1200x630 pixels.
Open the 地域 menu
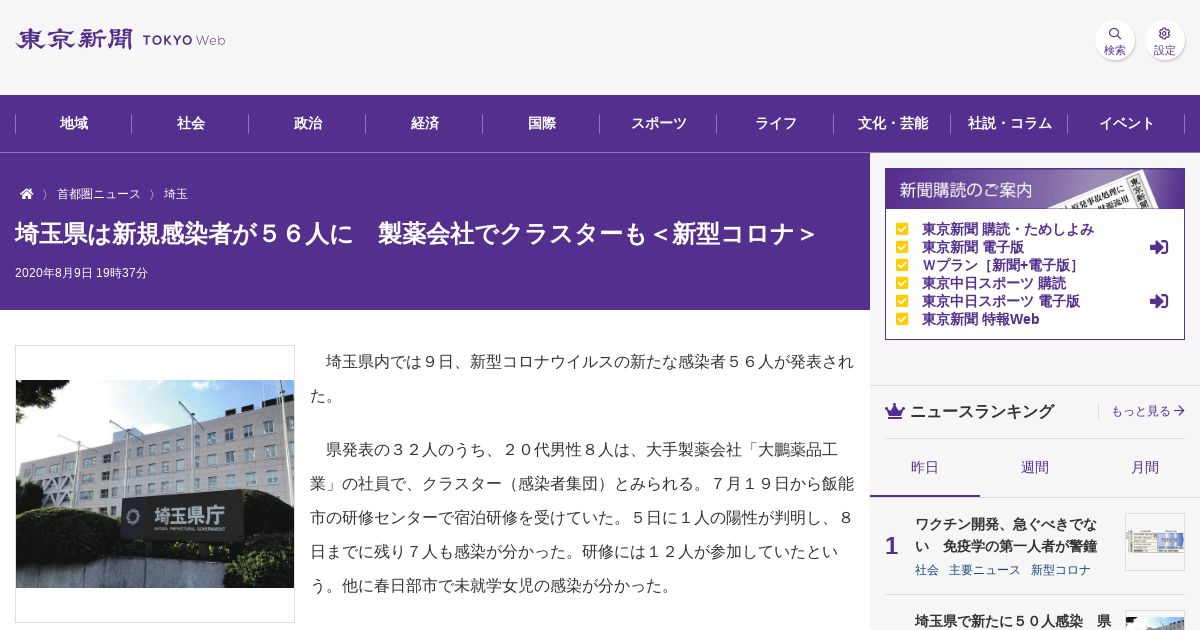click(74, 124)
